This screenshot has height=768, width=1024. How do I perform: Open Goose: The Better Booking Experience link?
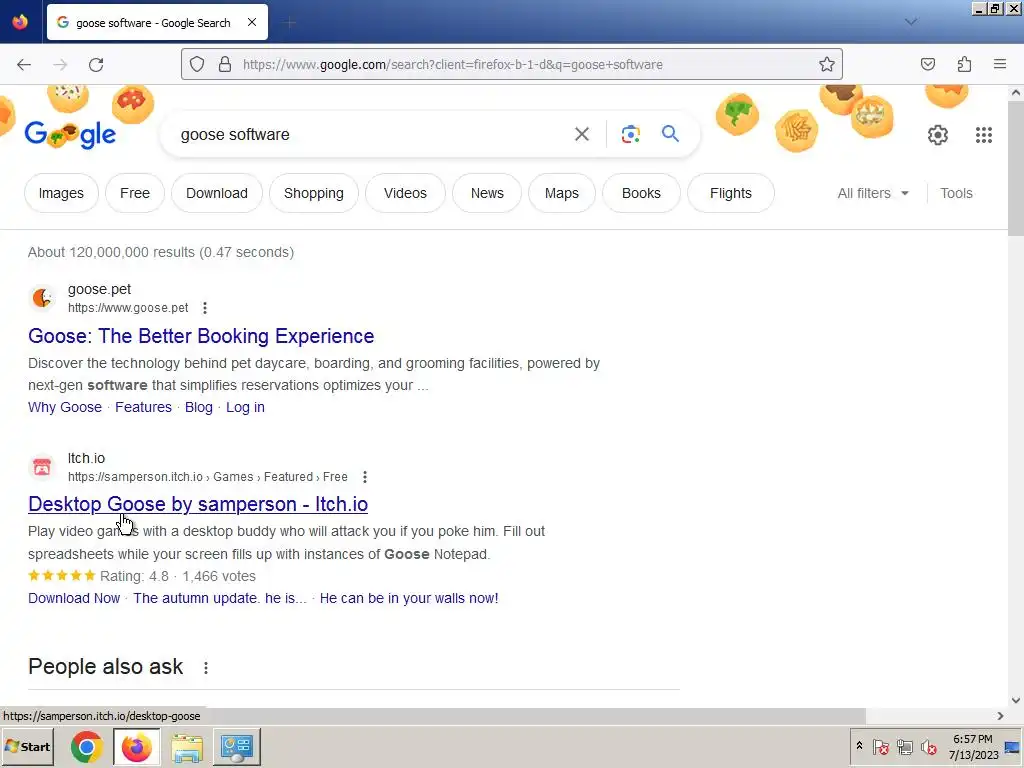[x=201, y=336]
